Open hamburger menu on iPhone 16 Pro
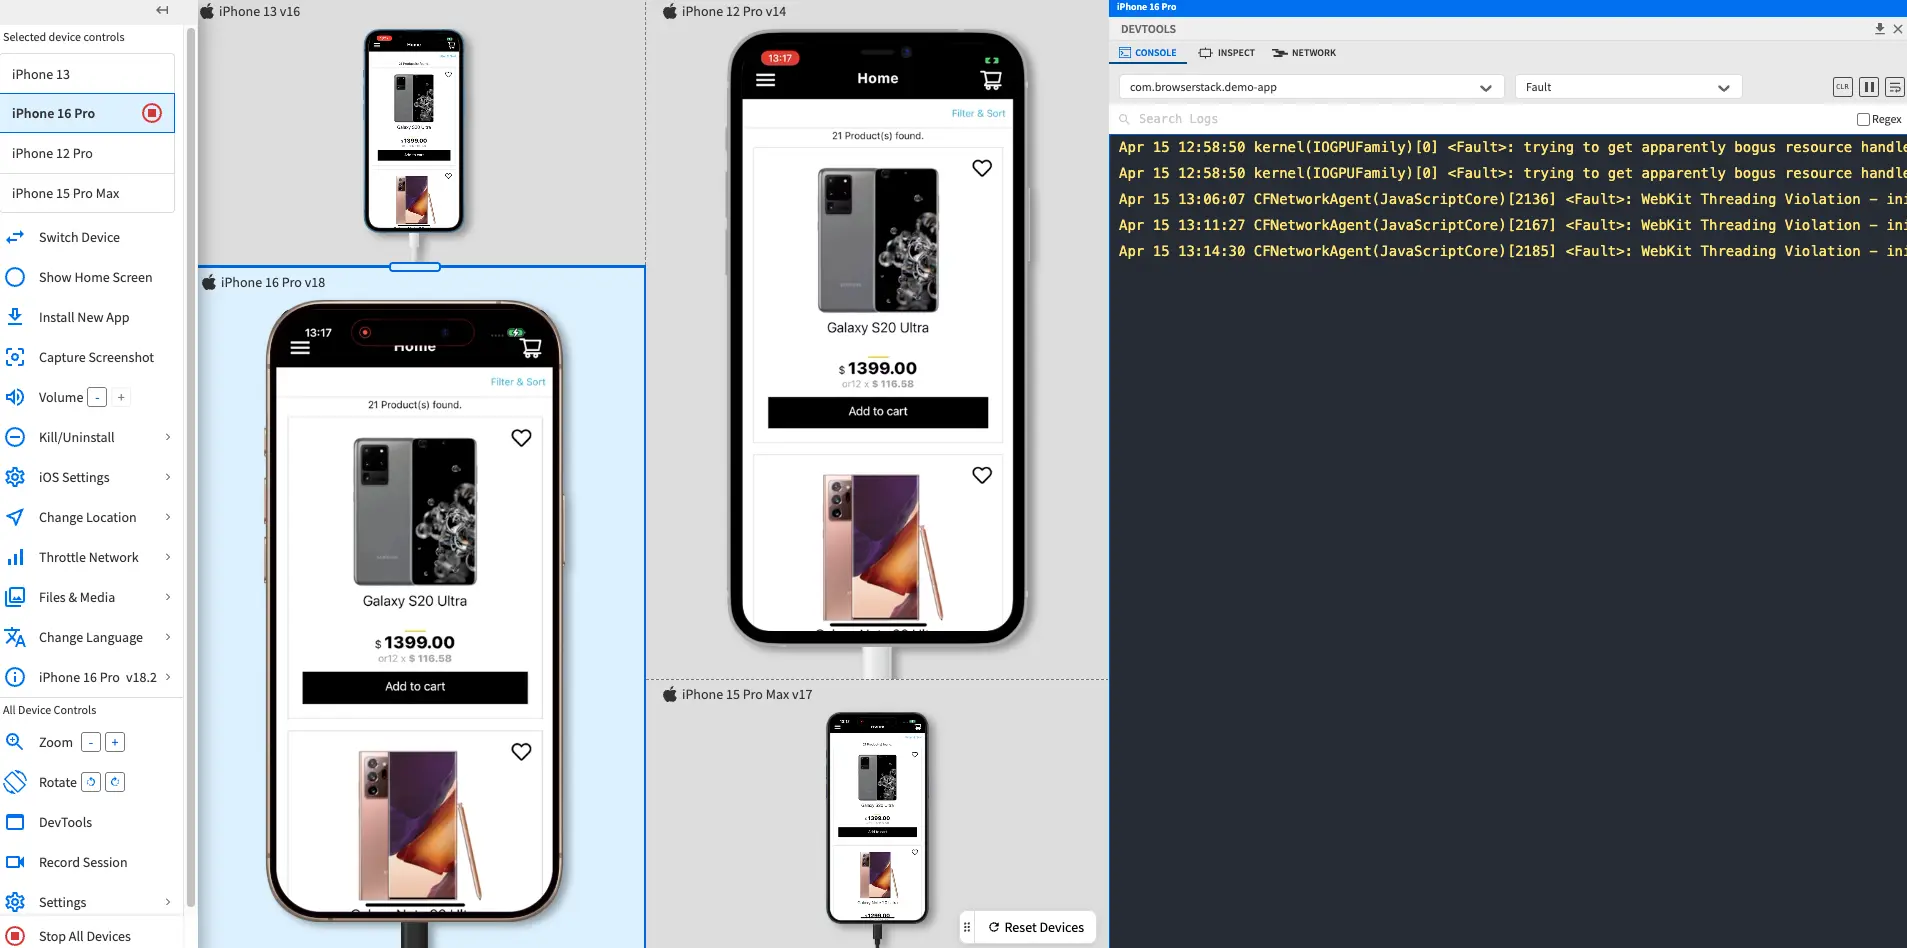 300,348
